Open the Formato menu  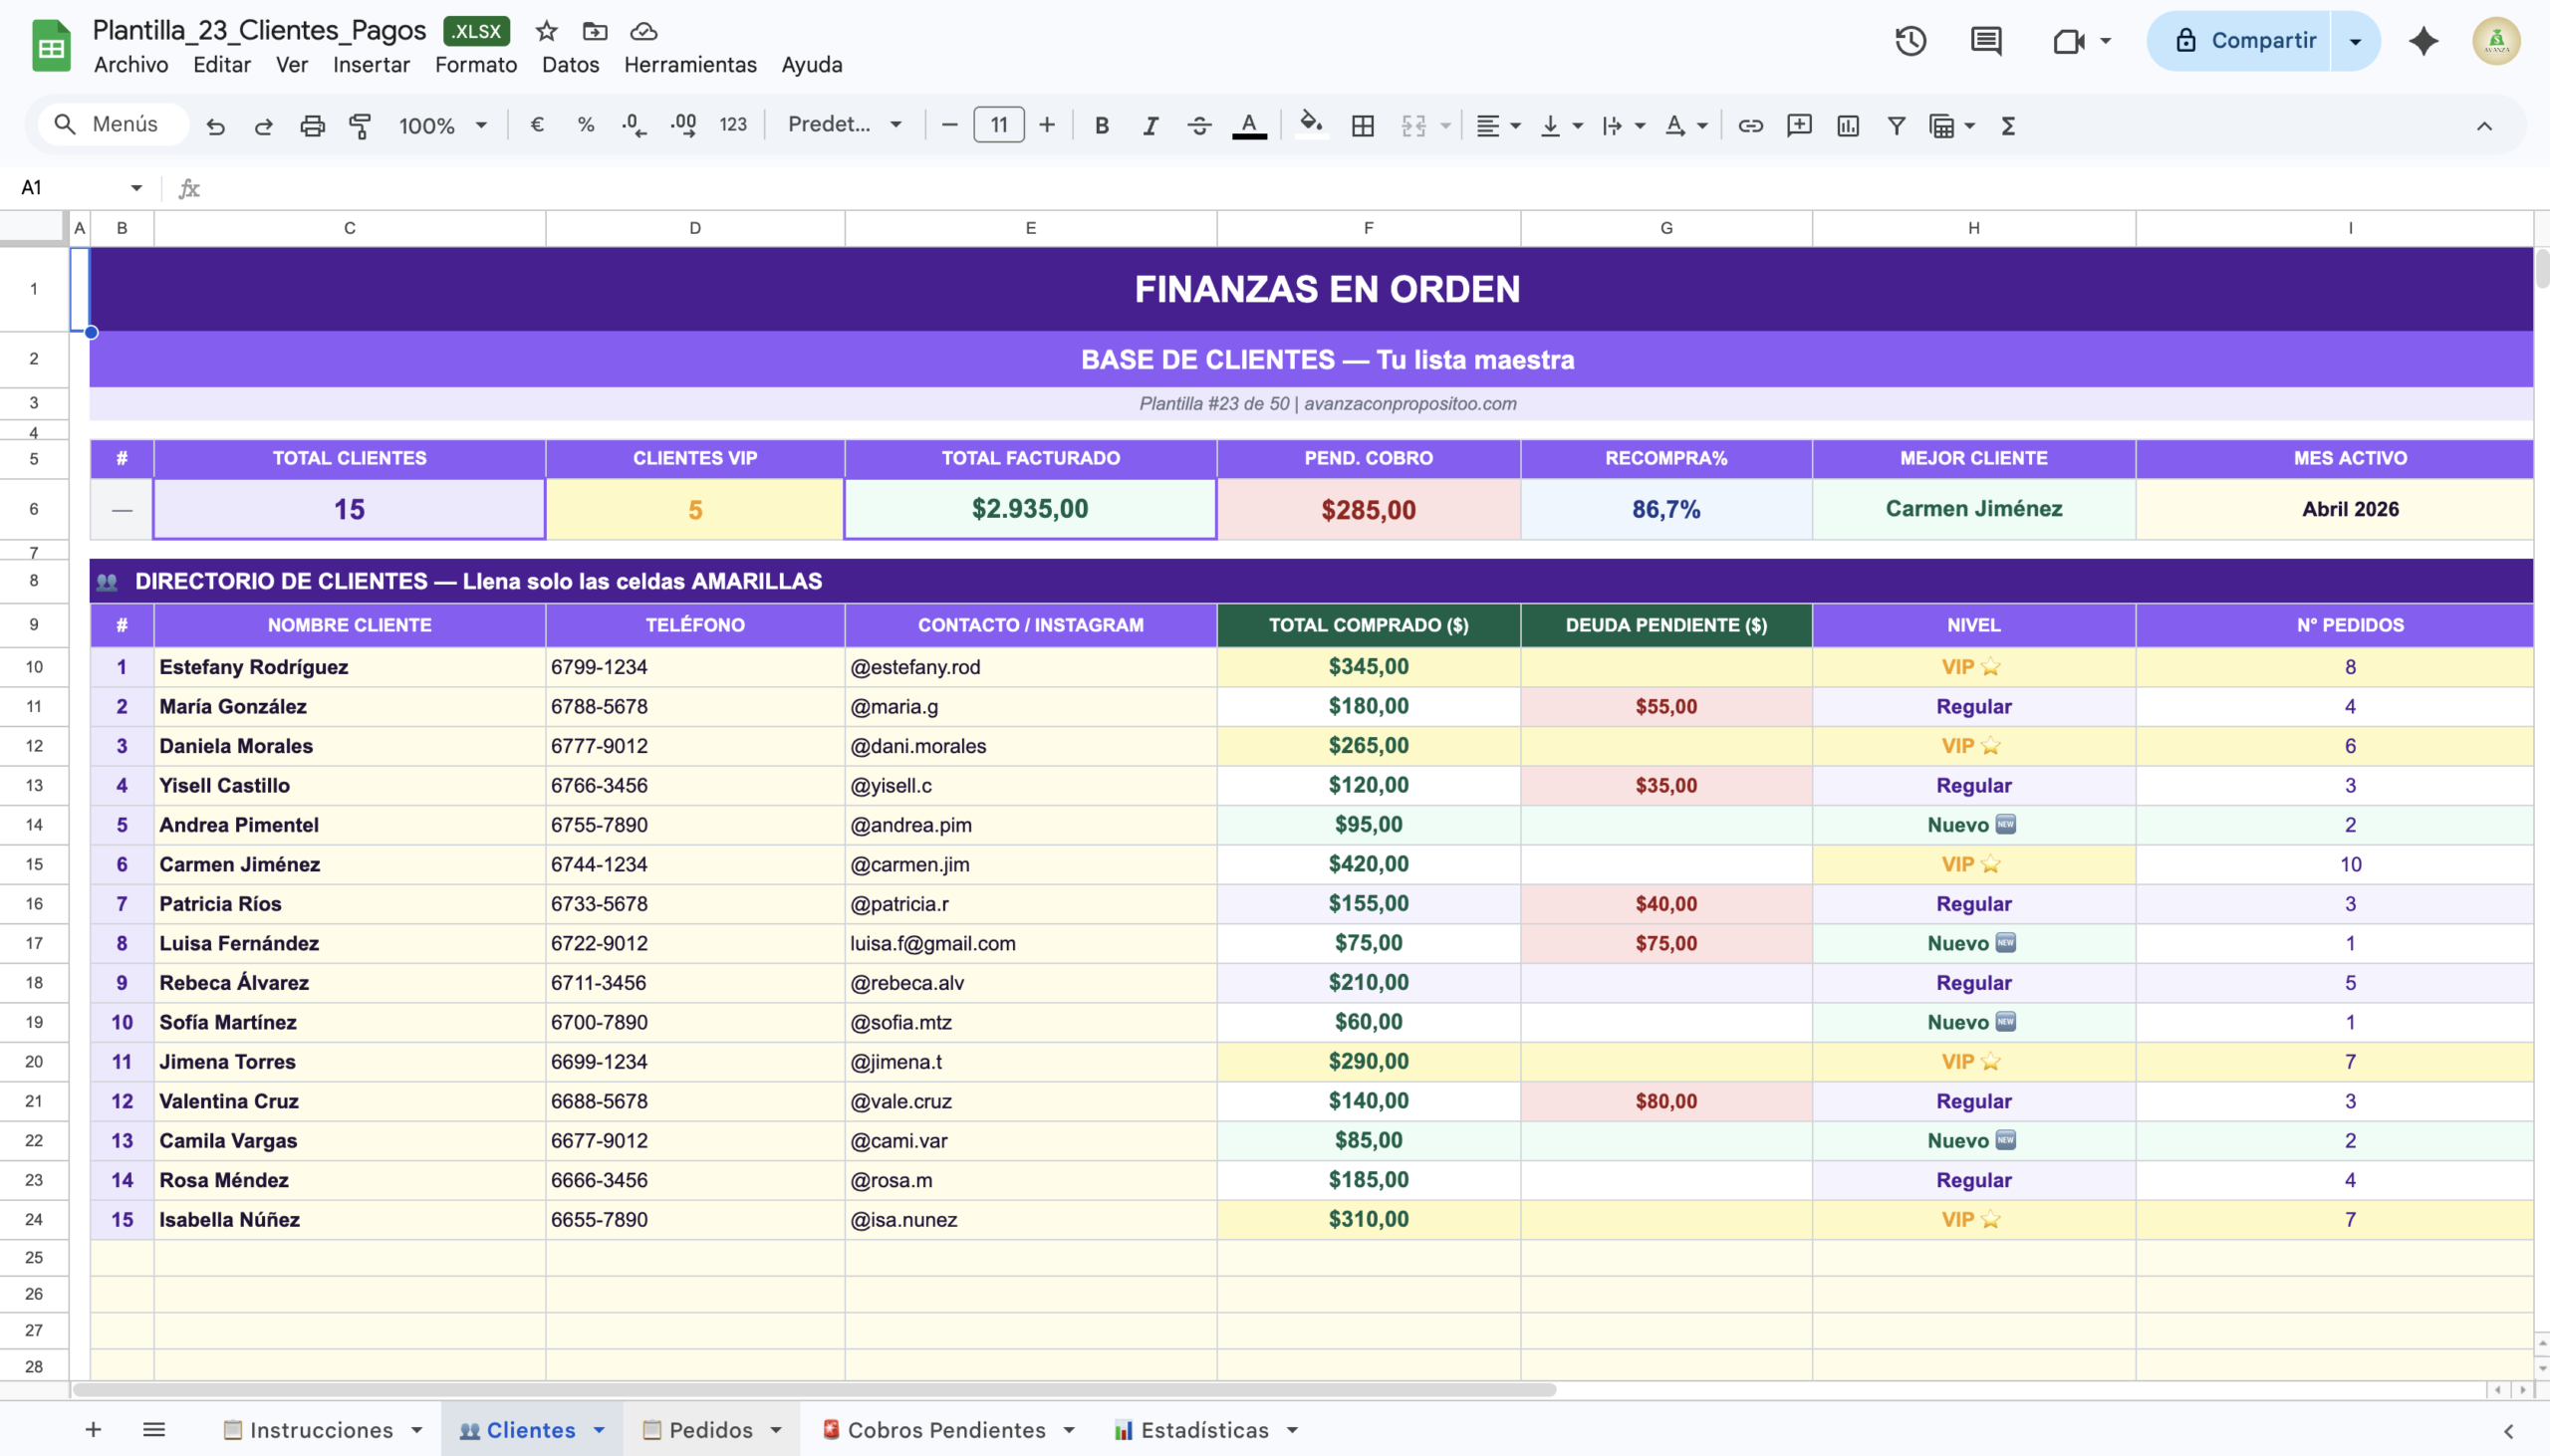pyautogui.click(x=475, y=65)
